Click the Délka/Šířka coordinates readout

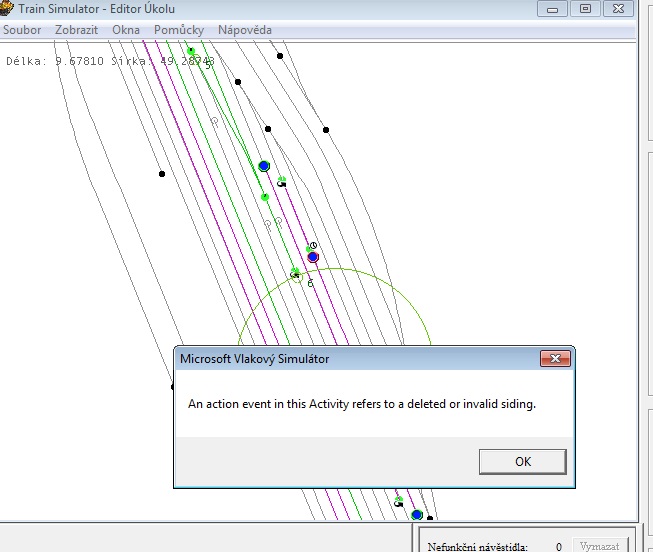(x=110, y=61)
